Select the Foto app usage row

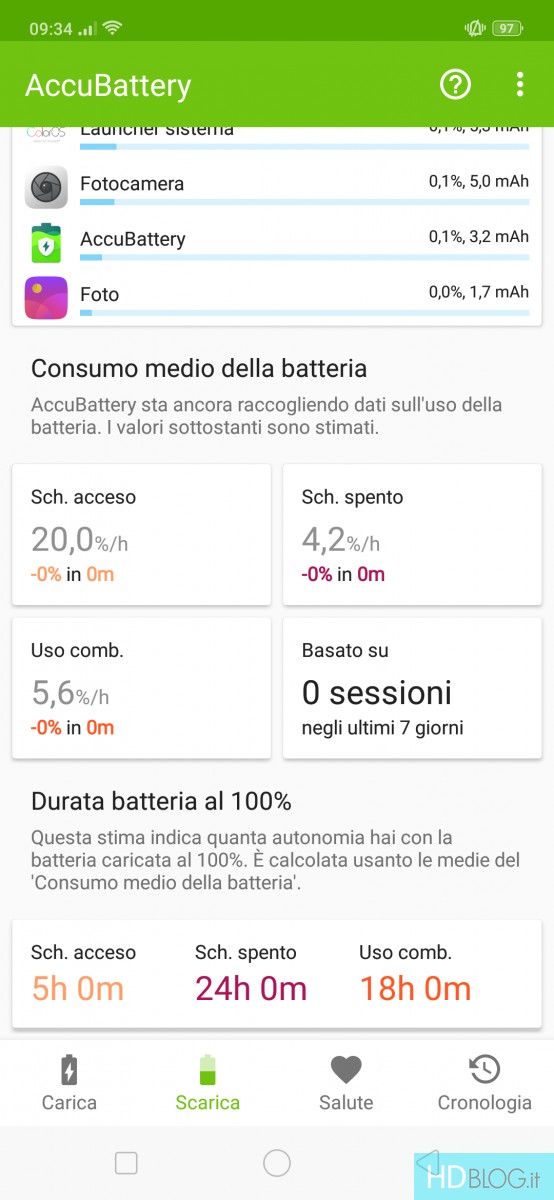277,297
